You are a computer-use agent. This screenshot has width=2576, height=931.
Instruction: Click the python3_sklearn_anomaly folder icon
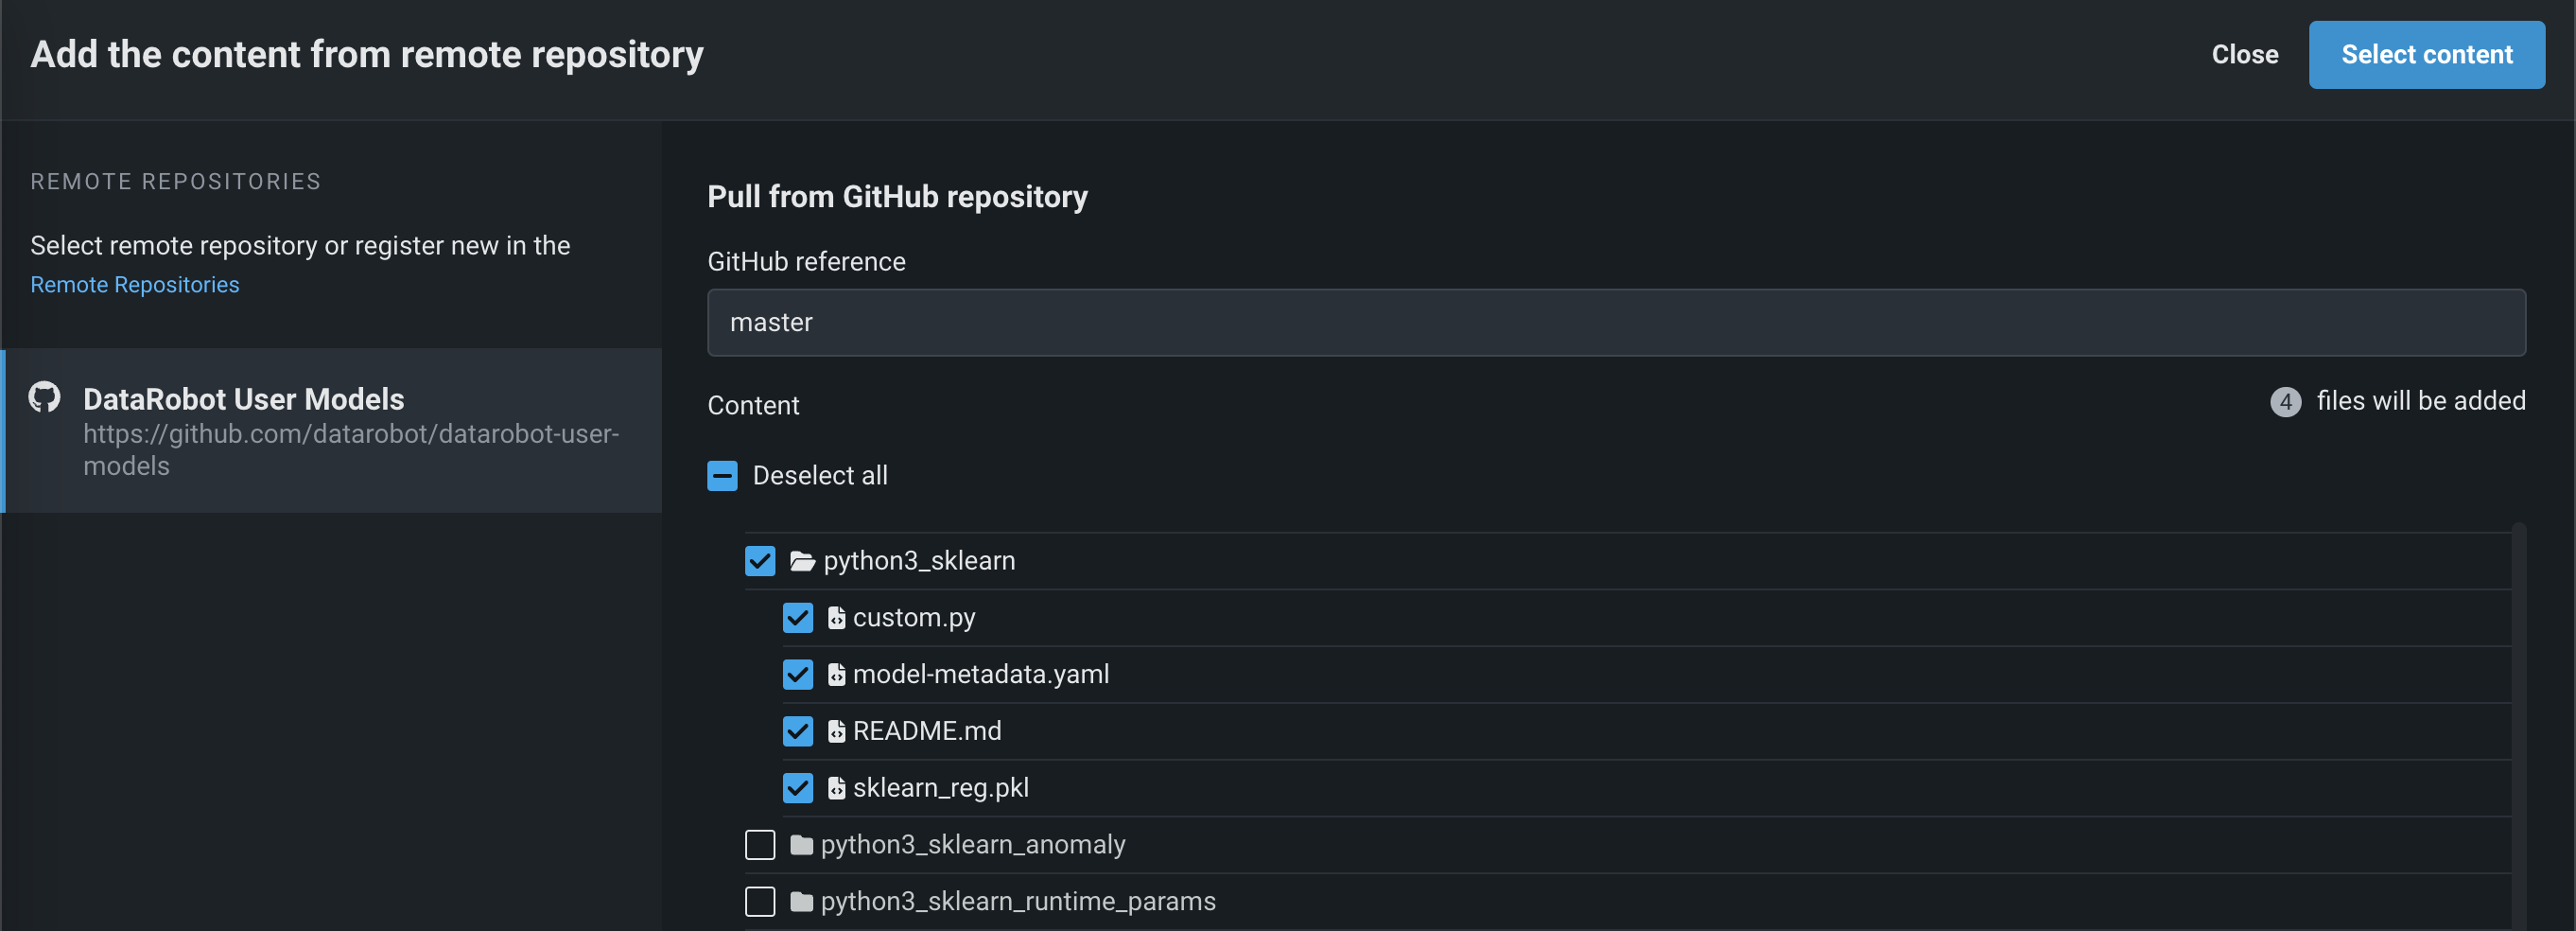801,846
